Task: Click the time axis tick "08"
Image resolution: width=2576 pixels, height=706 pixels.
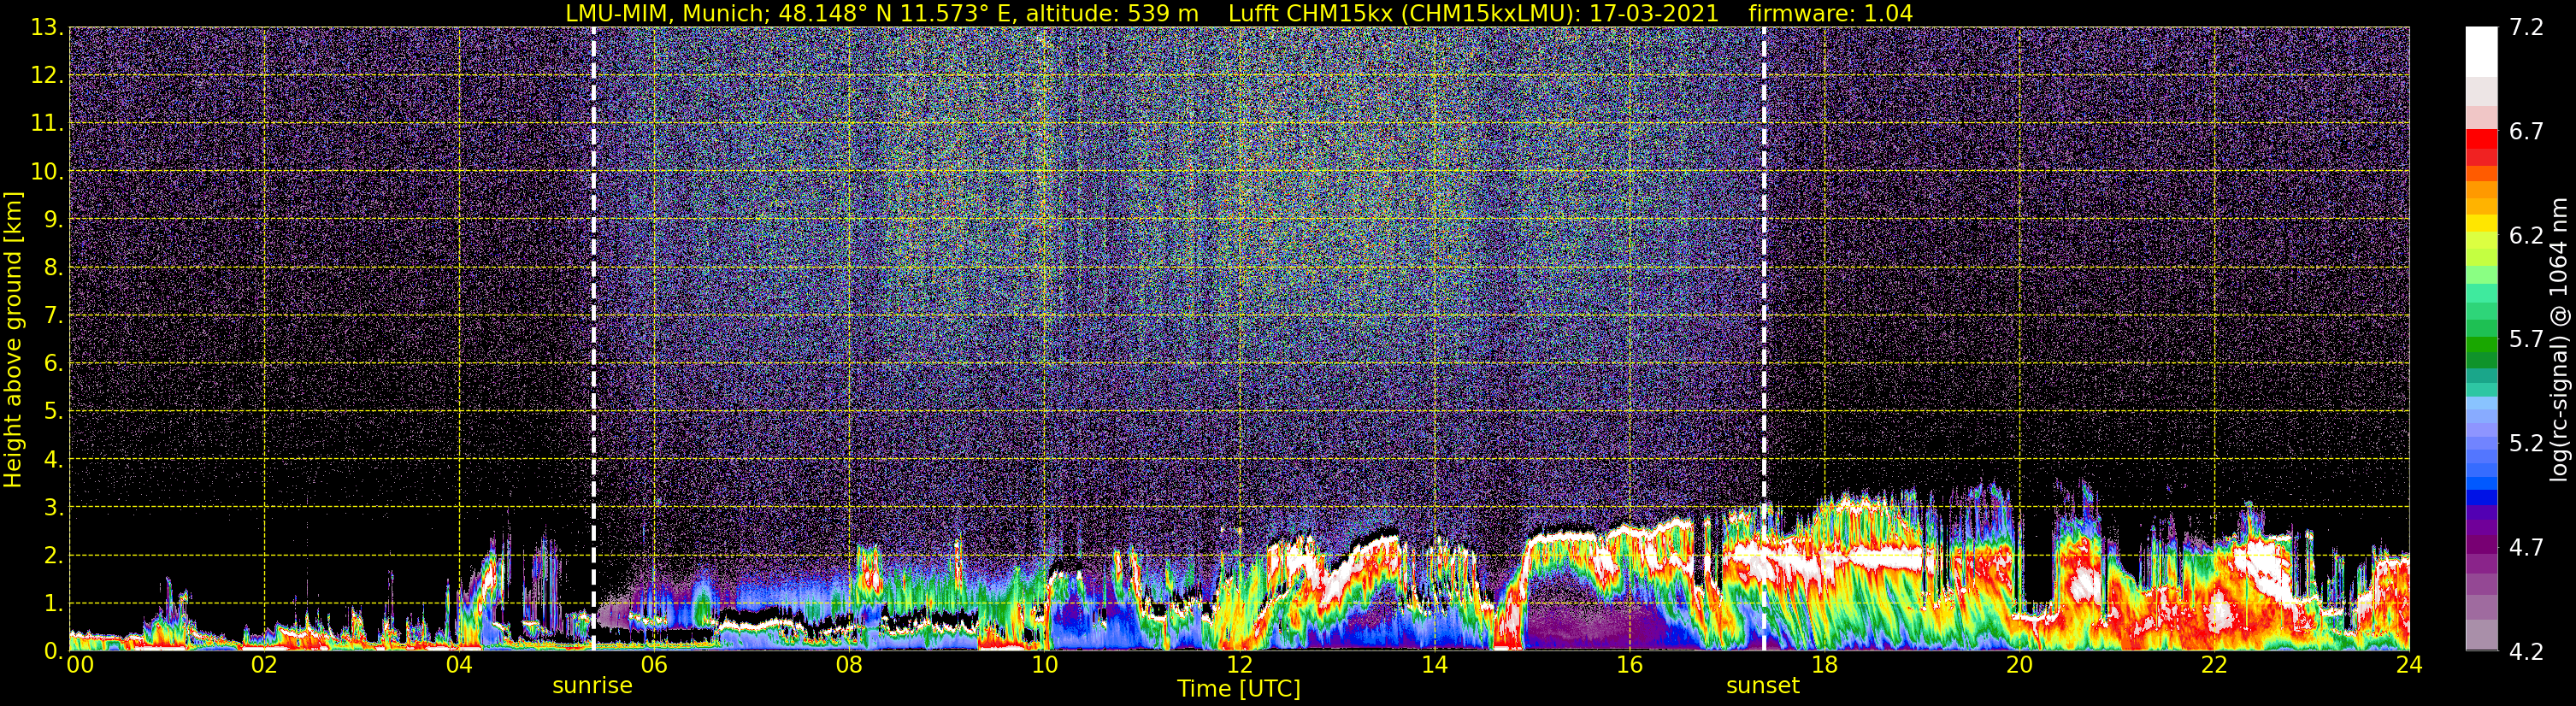Action: (x=849, y=665)
